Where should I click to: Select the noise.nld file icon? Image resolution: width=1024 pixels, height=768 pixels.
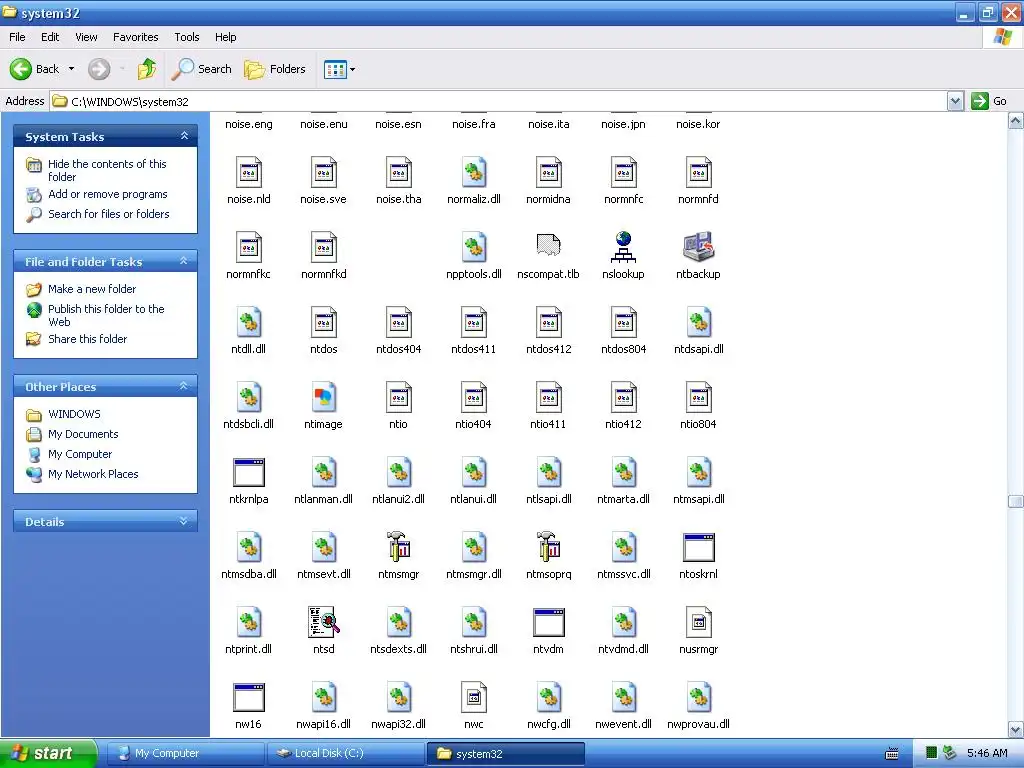click(x=248, y=172)
